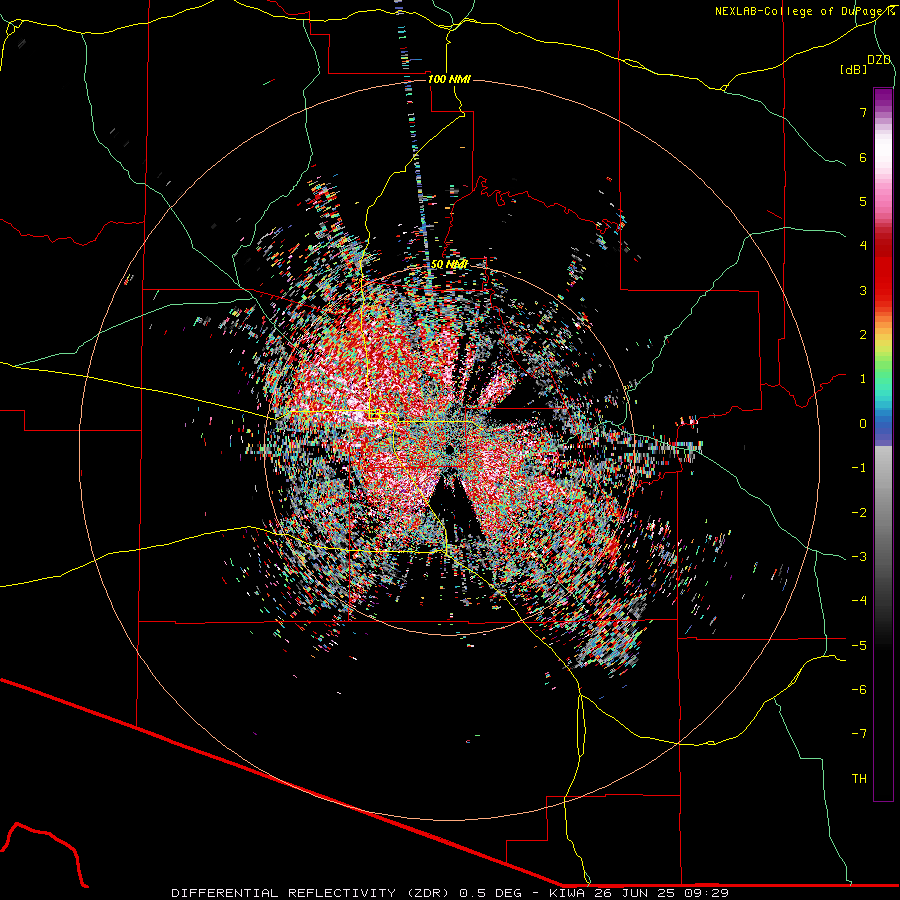Click the 2 dB scale value

(863, 335)
